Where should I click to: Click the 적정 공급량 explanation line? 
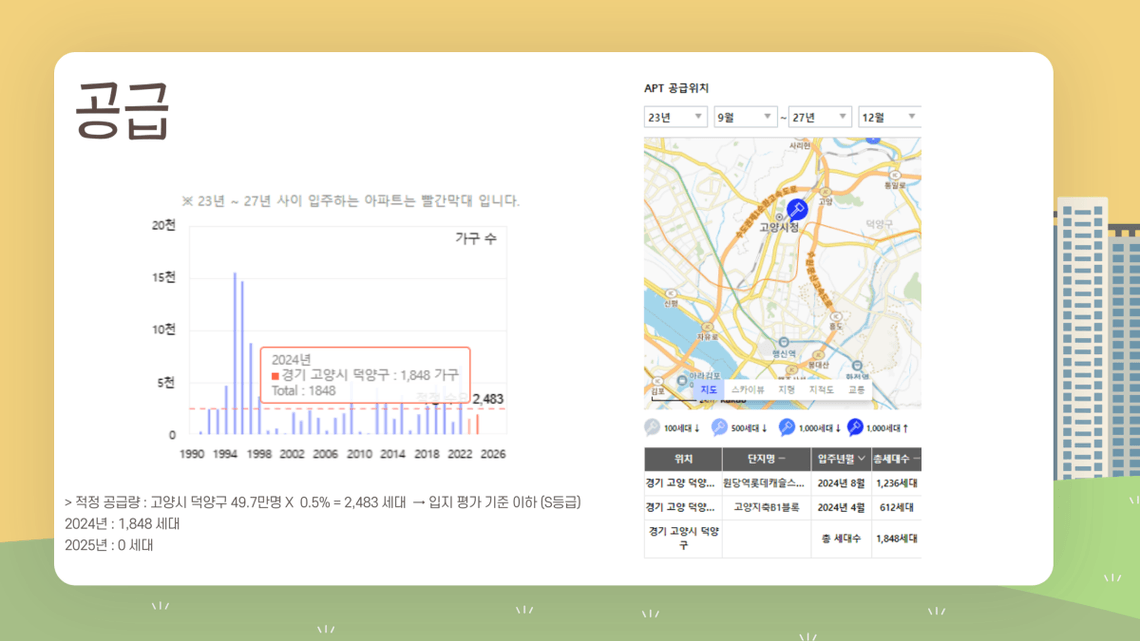pos(323,502)
